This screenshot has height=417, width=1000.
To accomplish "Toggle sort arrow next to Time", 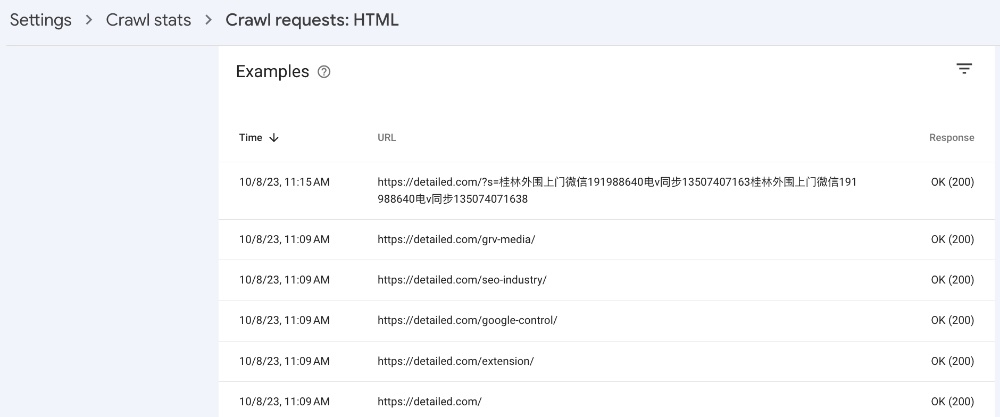I will [274, 138].
